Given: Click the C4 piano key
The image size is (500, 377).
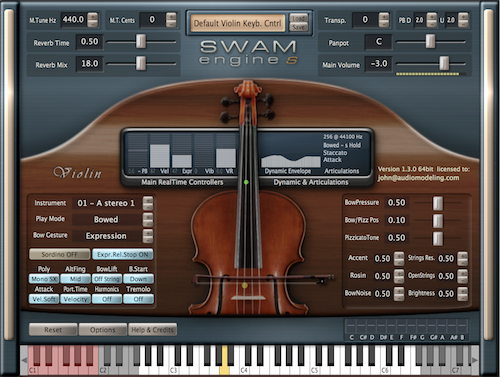Looking at the screenshot, I should pyautogui.click(x=244, y=368).
